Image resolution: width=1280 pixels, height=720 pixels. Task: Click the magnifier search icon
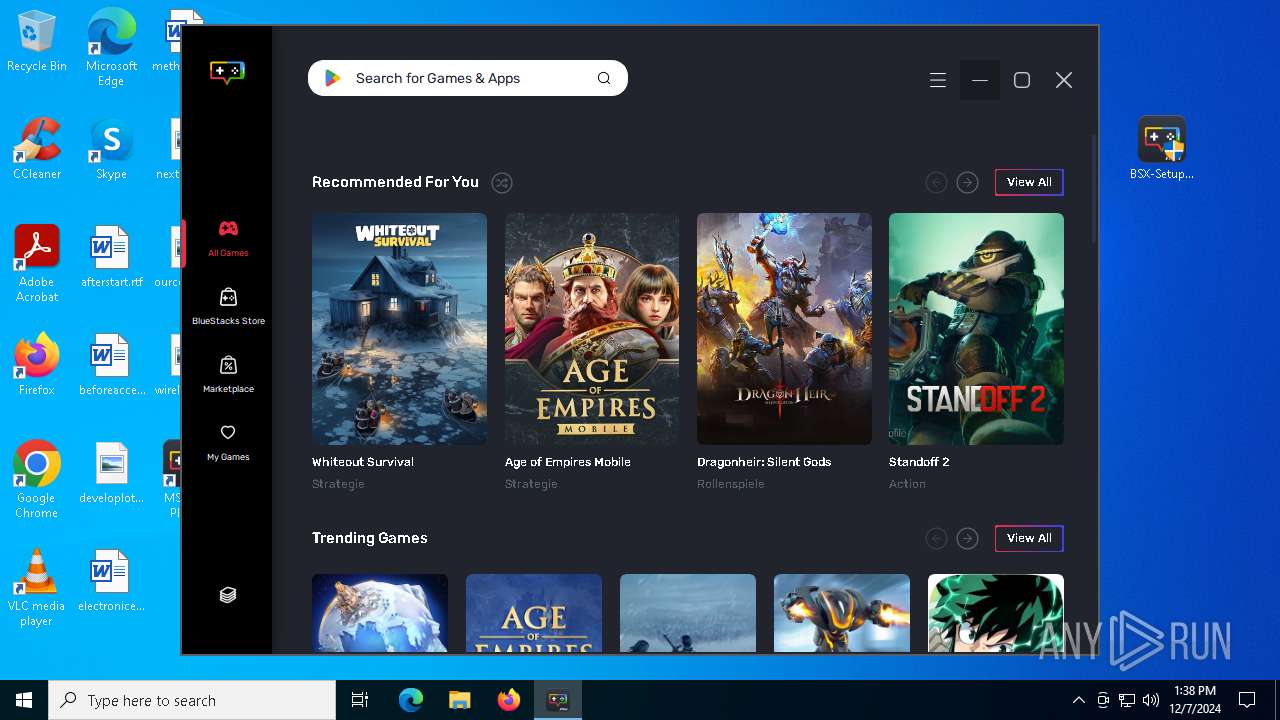tap(604, 78)
